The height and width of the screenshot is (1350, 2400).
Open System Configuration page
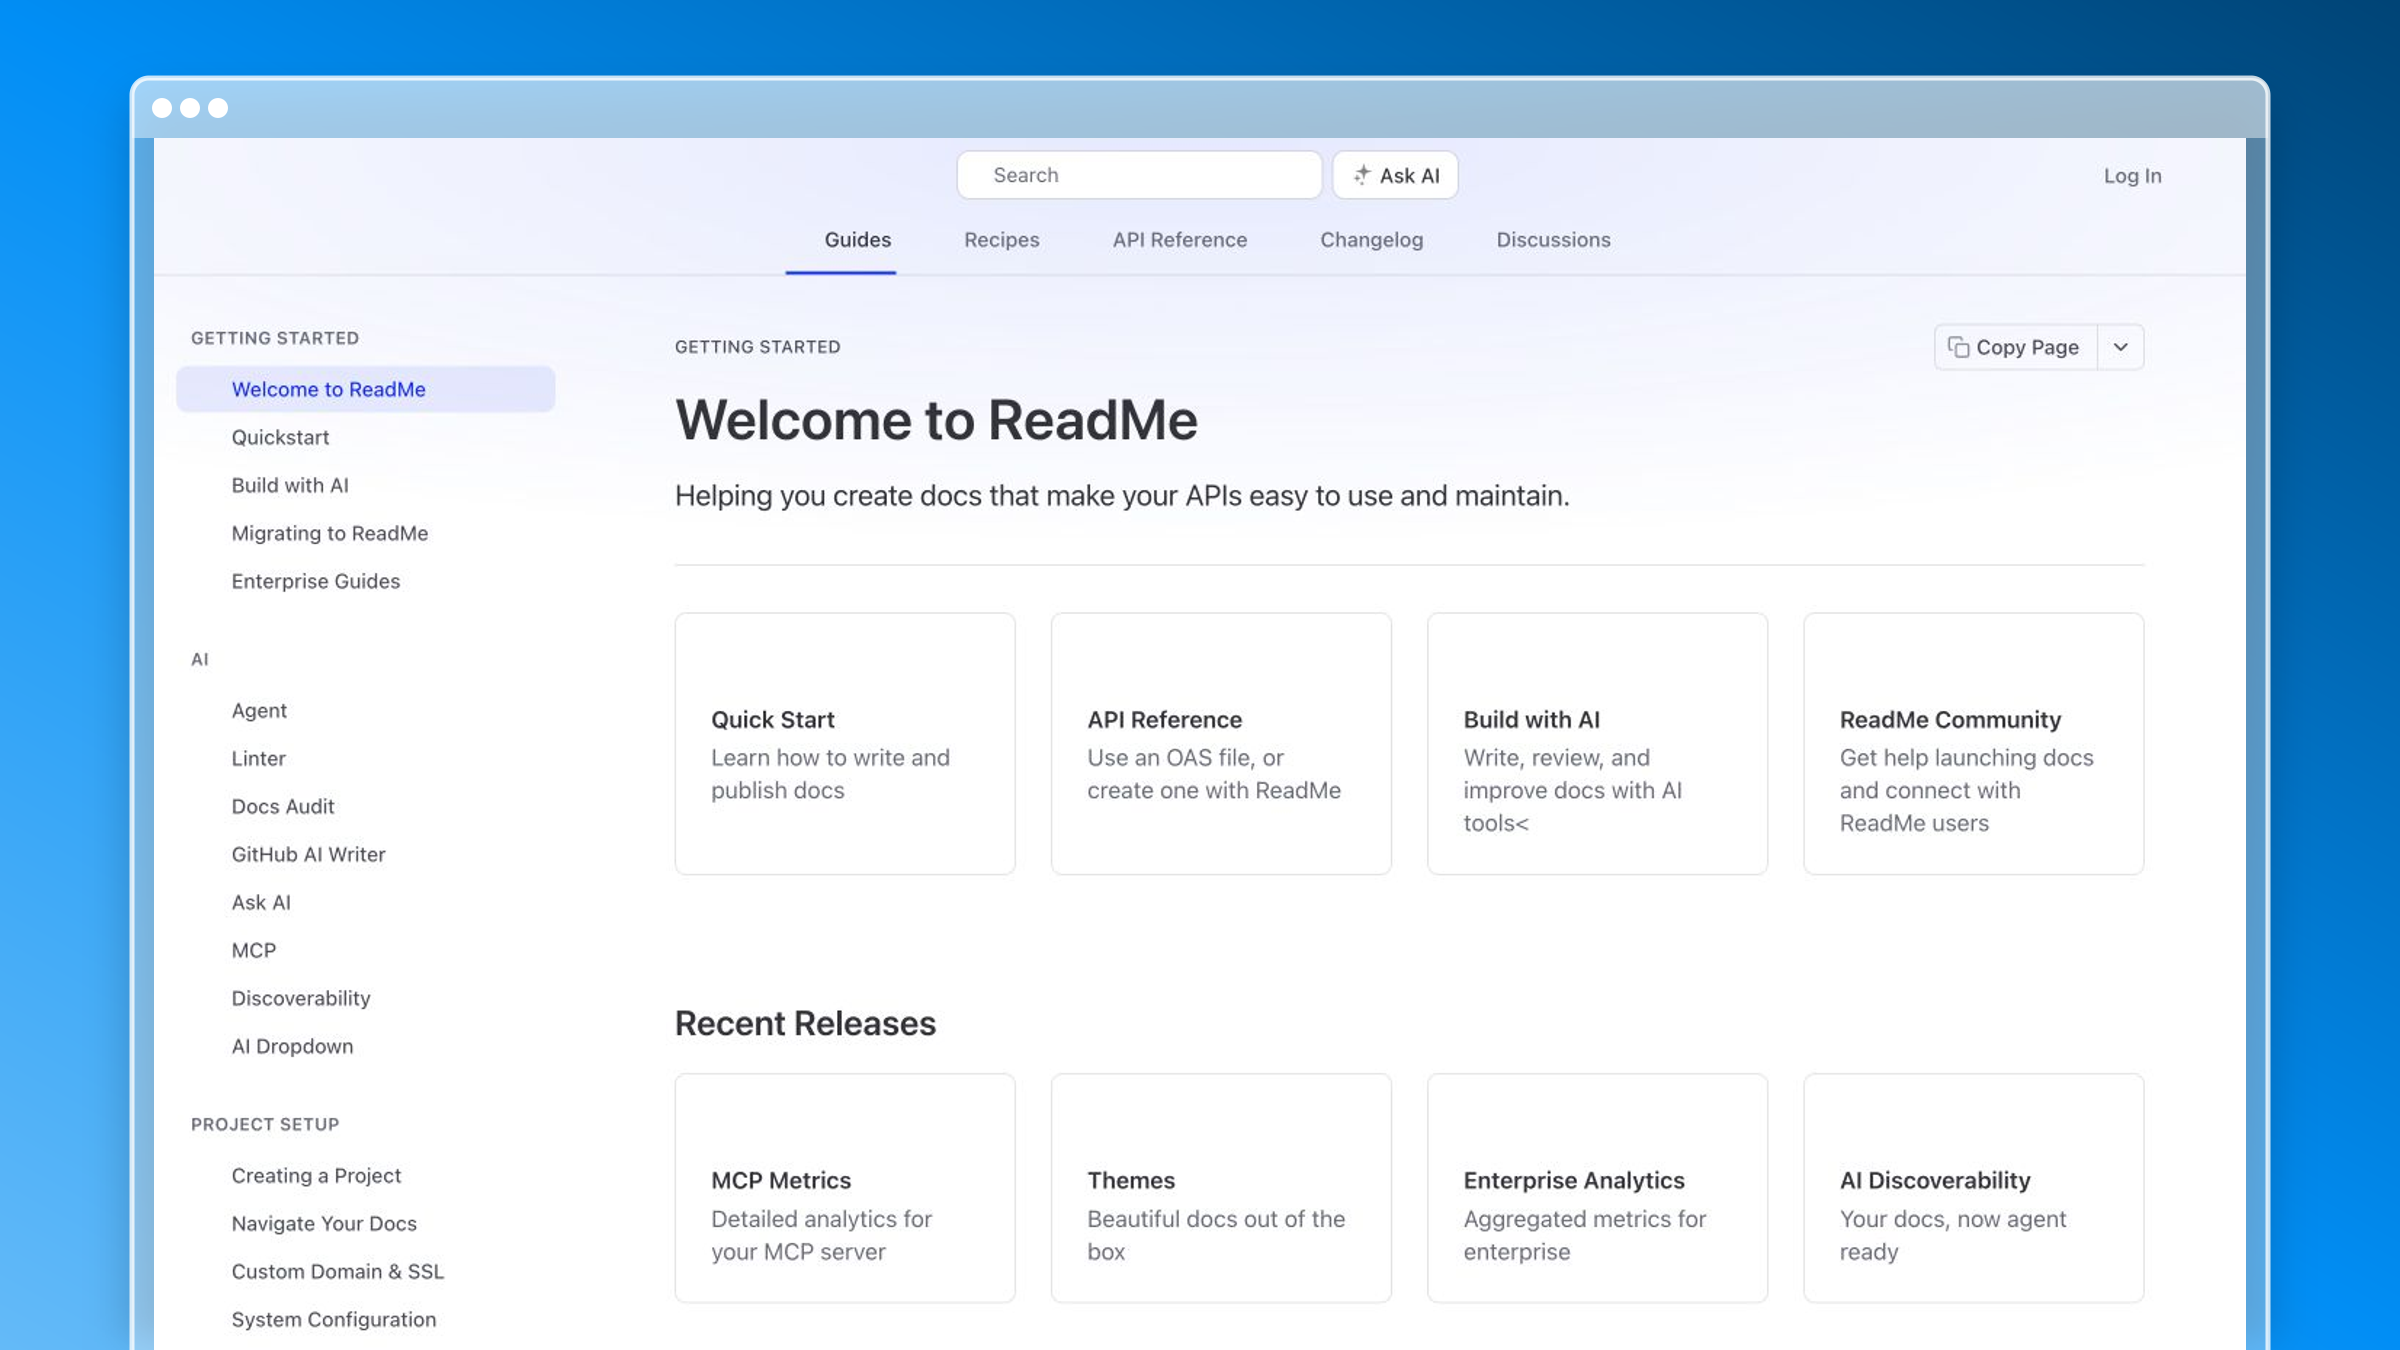tap(333, 1320)
